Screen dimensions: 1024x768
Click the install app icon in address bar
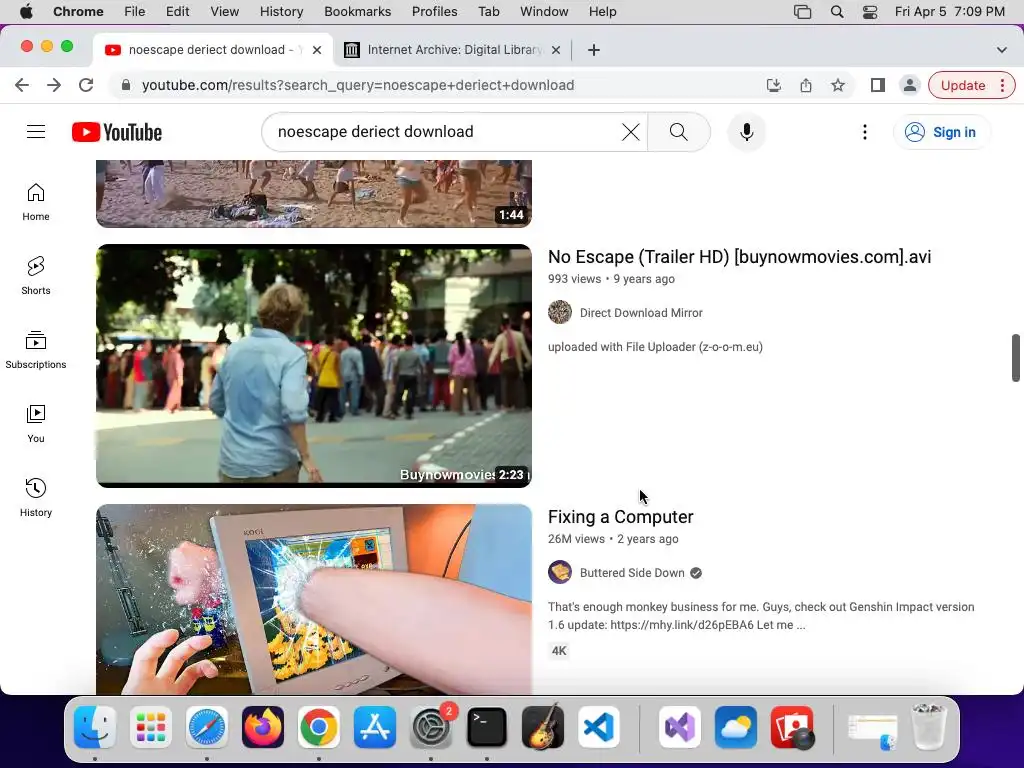[x=774, y=85]
